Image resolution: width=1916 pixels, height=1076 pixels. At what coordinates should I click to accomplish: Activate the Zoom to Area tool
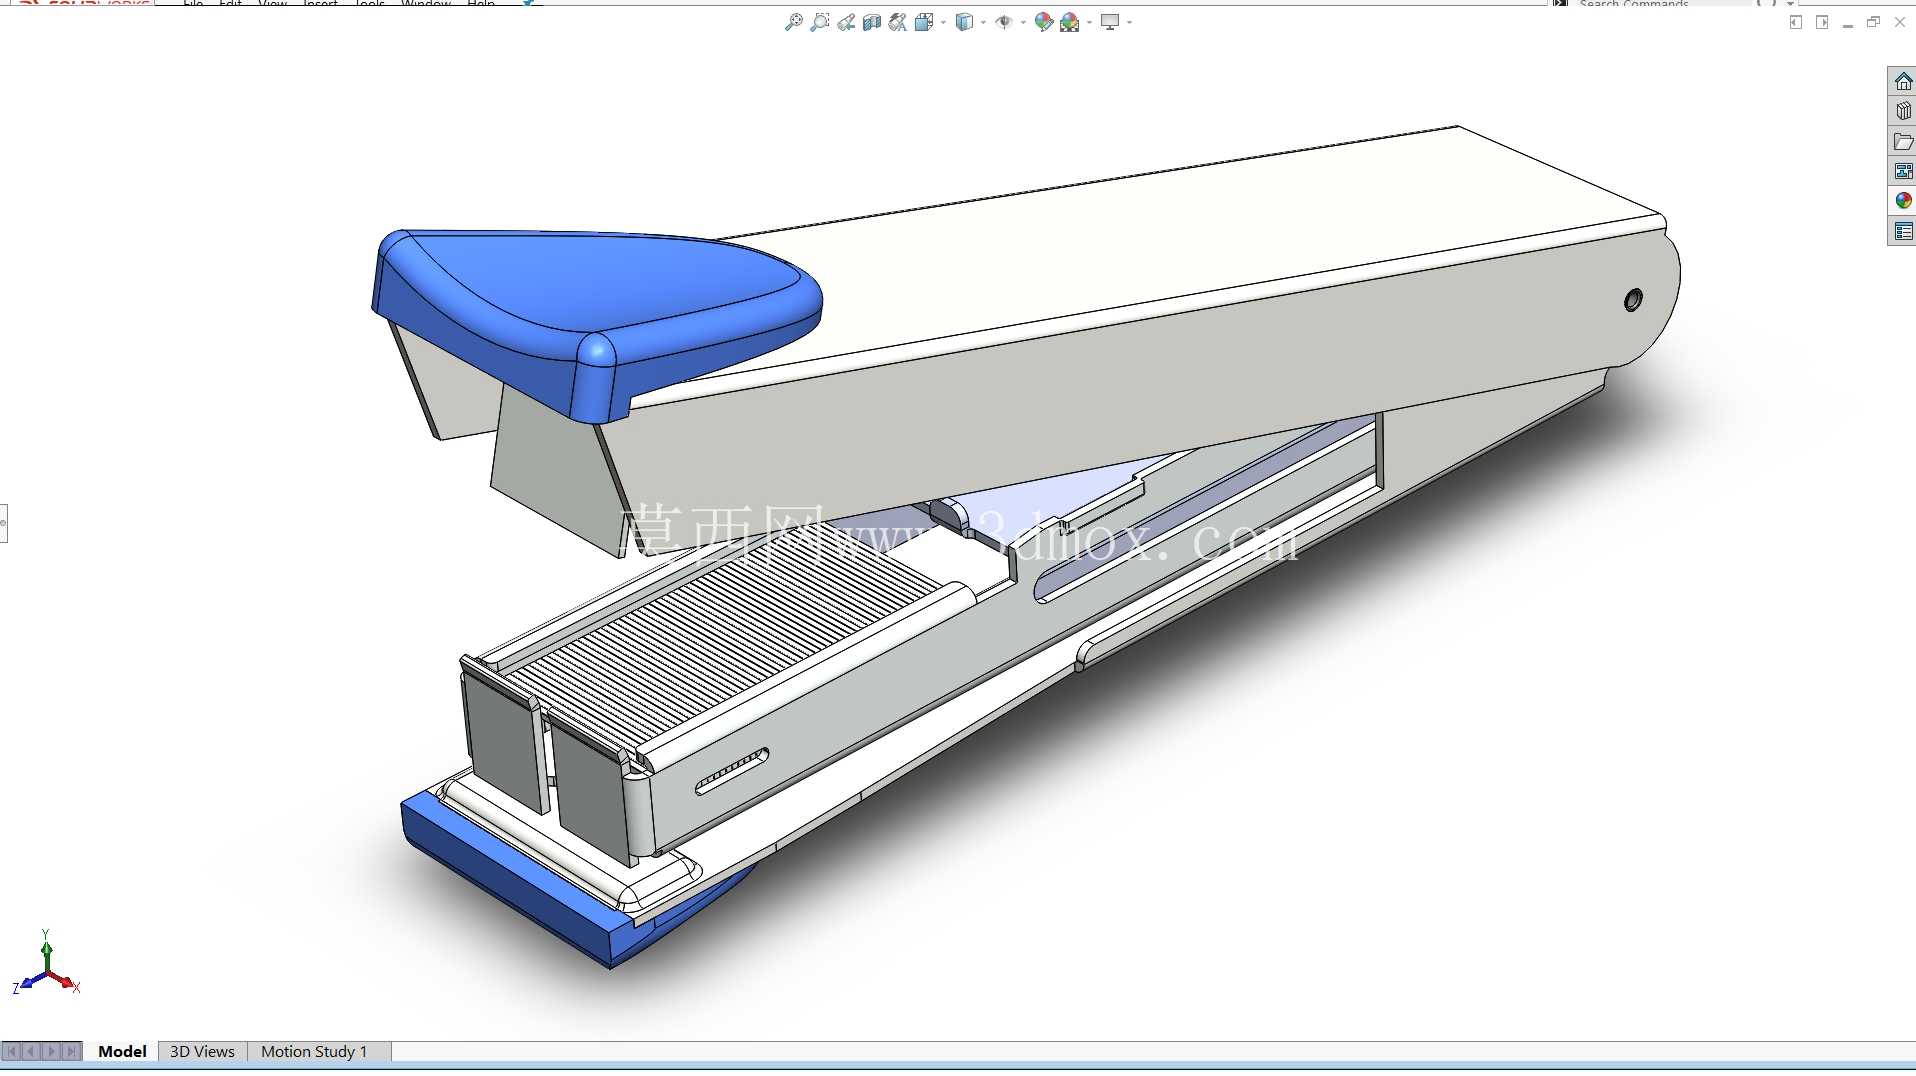820,22
